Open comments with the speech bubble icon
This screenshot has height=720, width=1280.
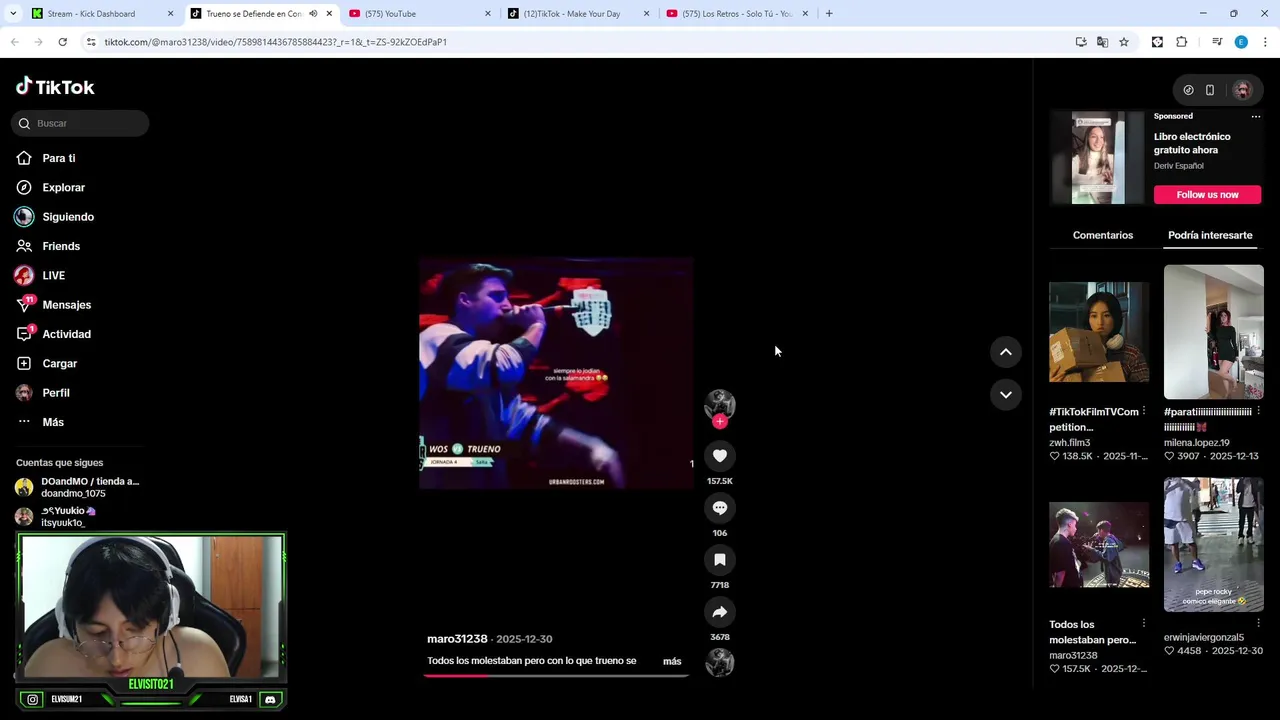[x=719, y=508]
